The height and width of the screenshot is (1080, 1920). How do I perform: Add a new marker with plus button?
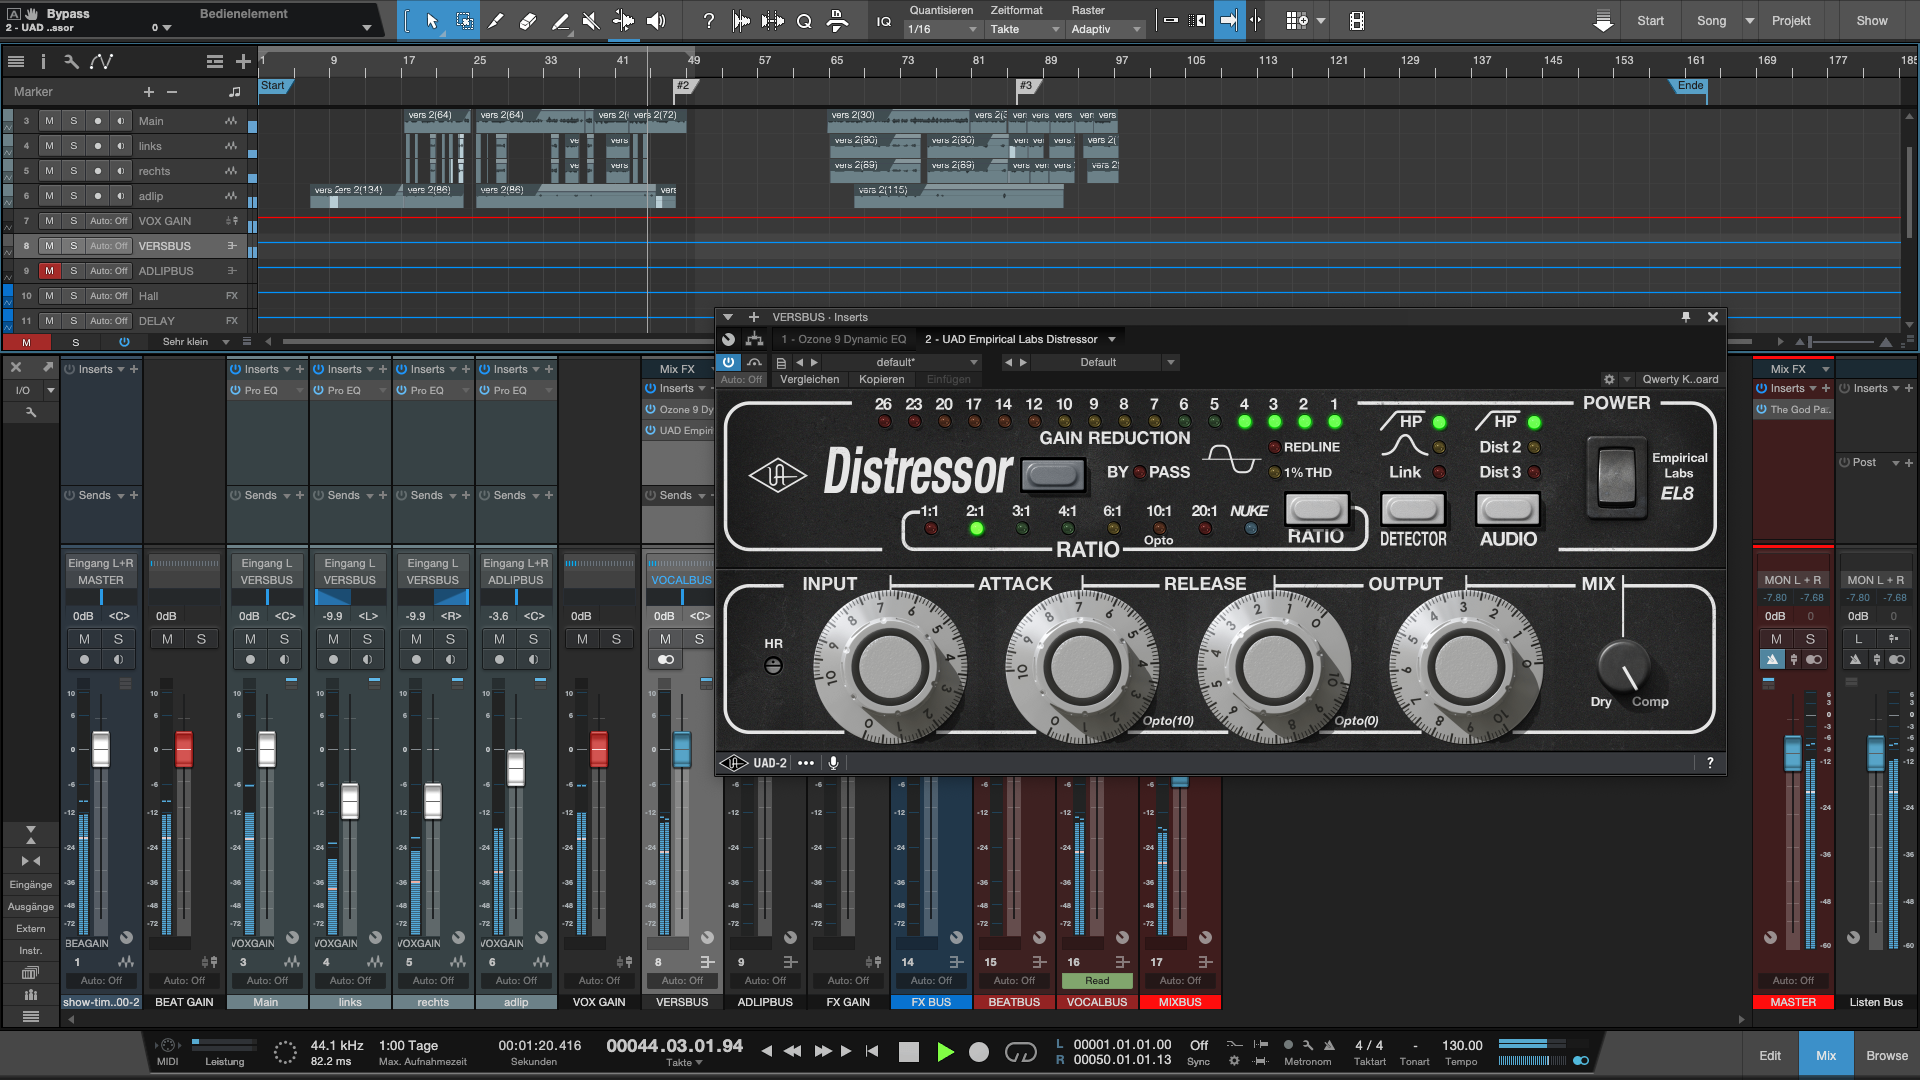[149, 92]
